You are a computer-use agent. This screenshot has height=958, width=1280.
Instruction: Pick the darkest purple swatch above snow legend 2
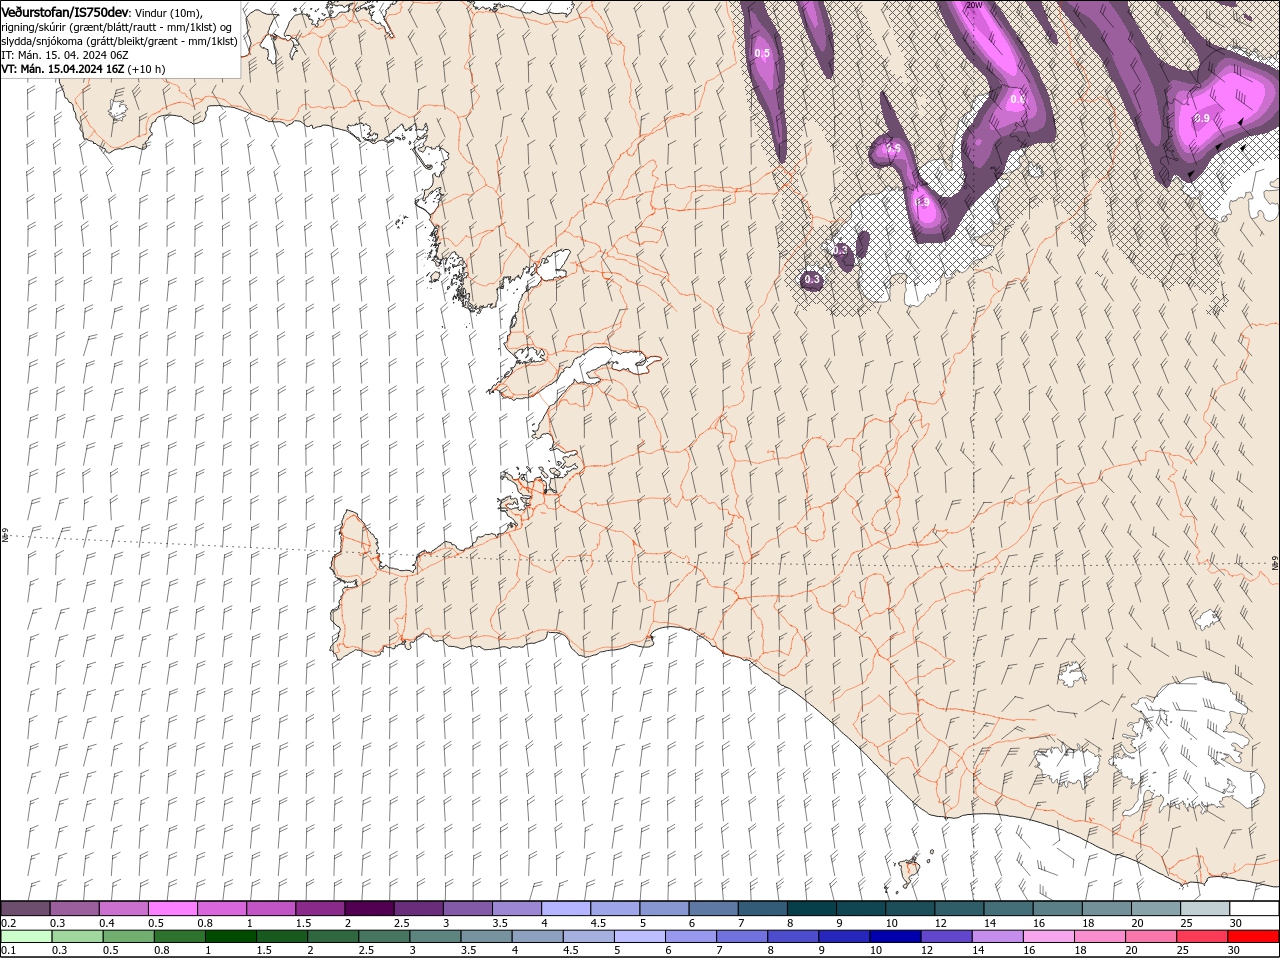pos(369,908)
